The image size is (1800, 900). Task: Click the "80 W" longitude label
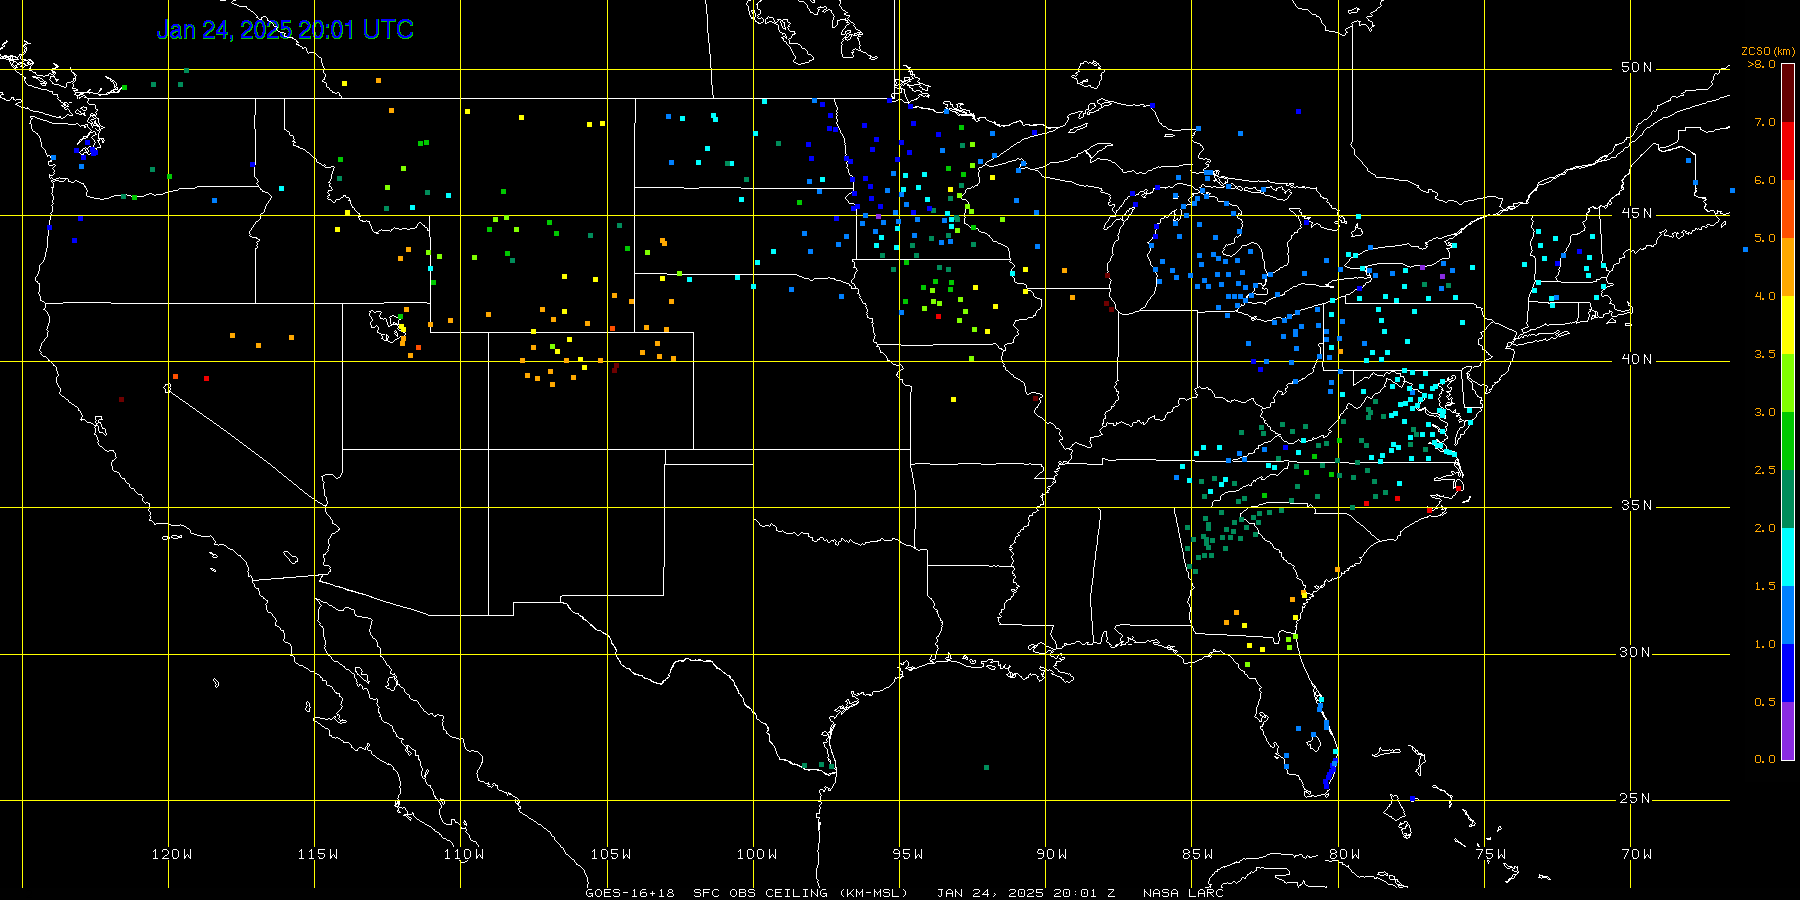pyautogui.click(x=1344, y=854)
